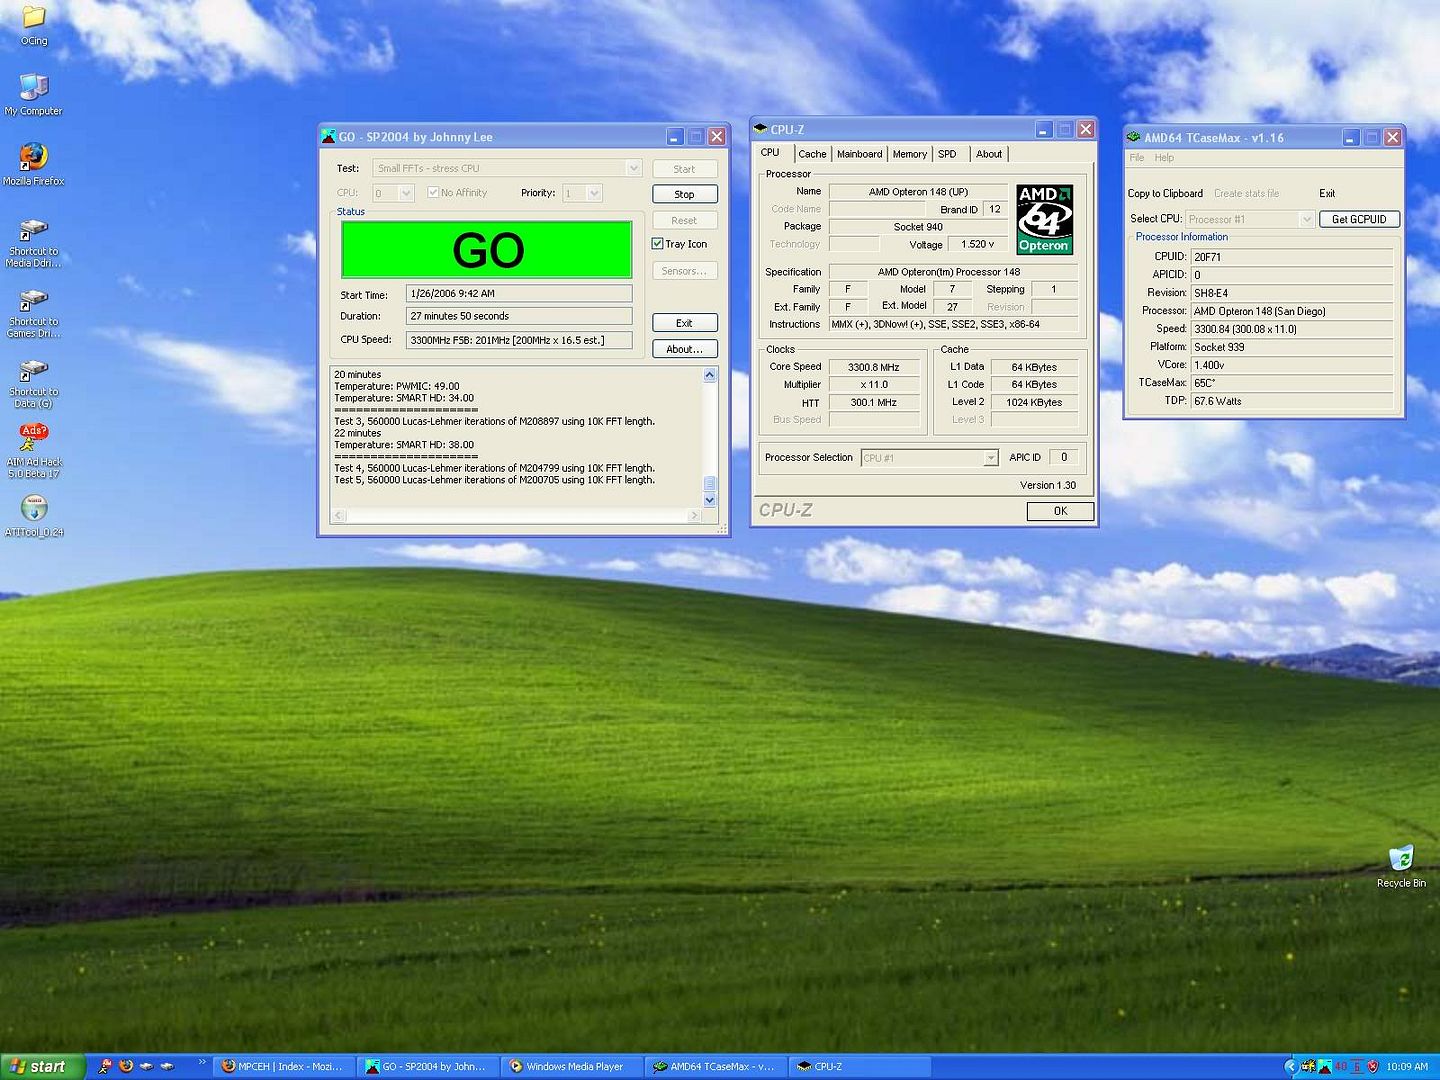Open the Shortcut to Data (G) icon
The height and width of the screenshot is (1080, 1440).
click(x=33, y=381)
